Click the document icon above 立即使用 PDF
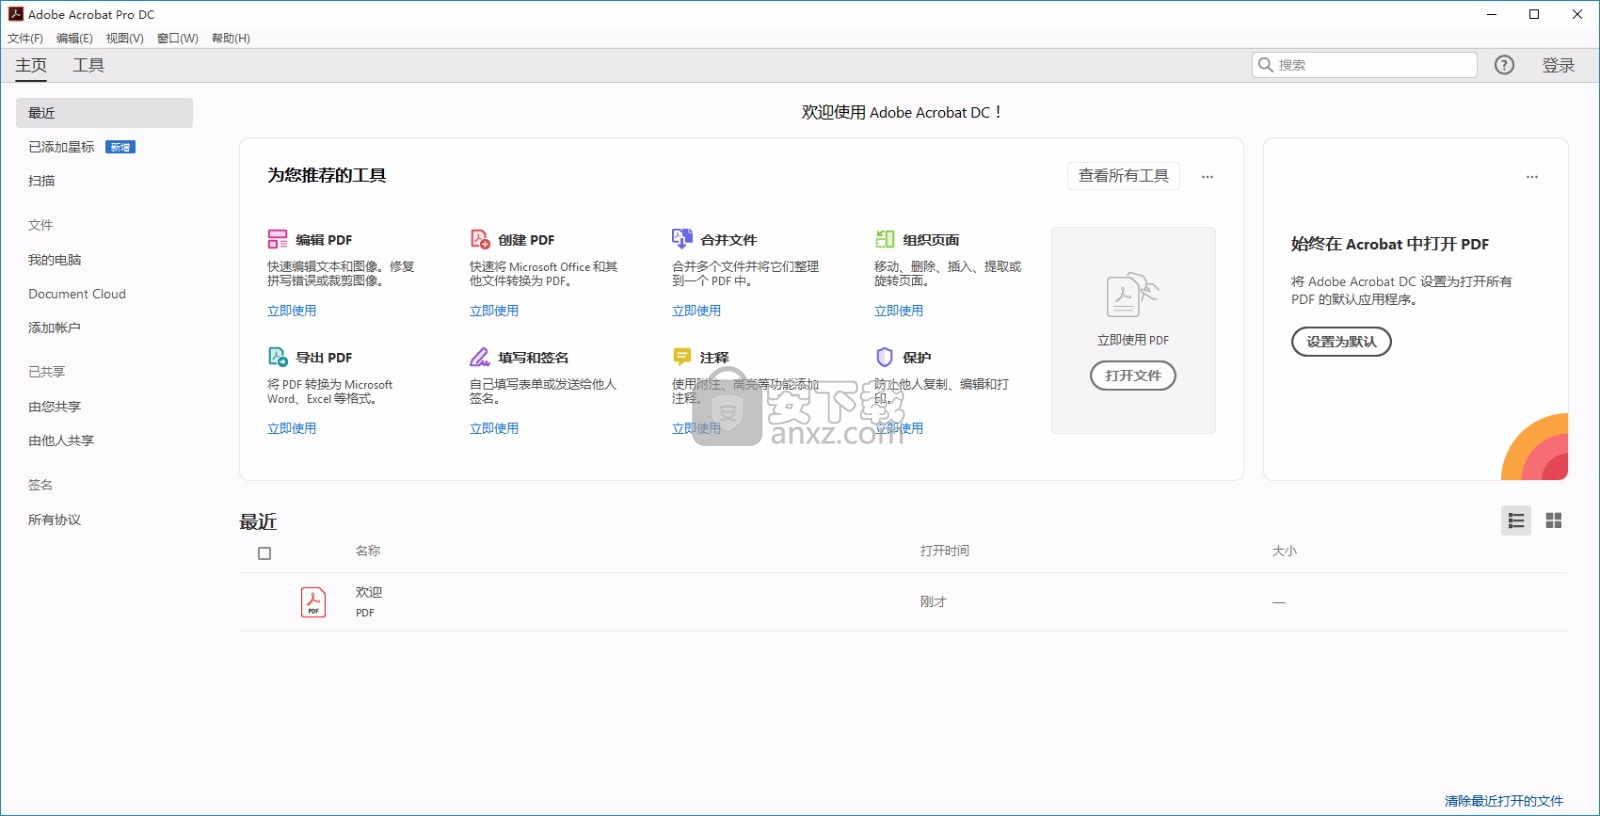 [x=1132, y=295]
